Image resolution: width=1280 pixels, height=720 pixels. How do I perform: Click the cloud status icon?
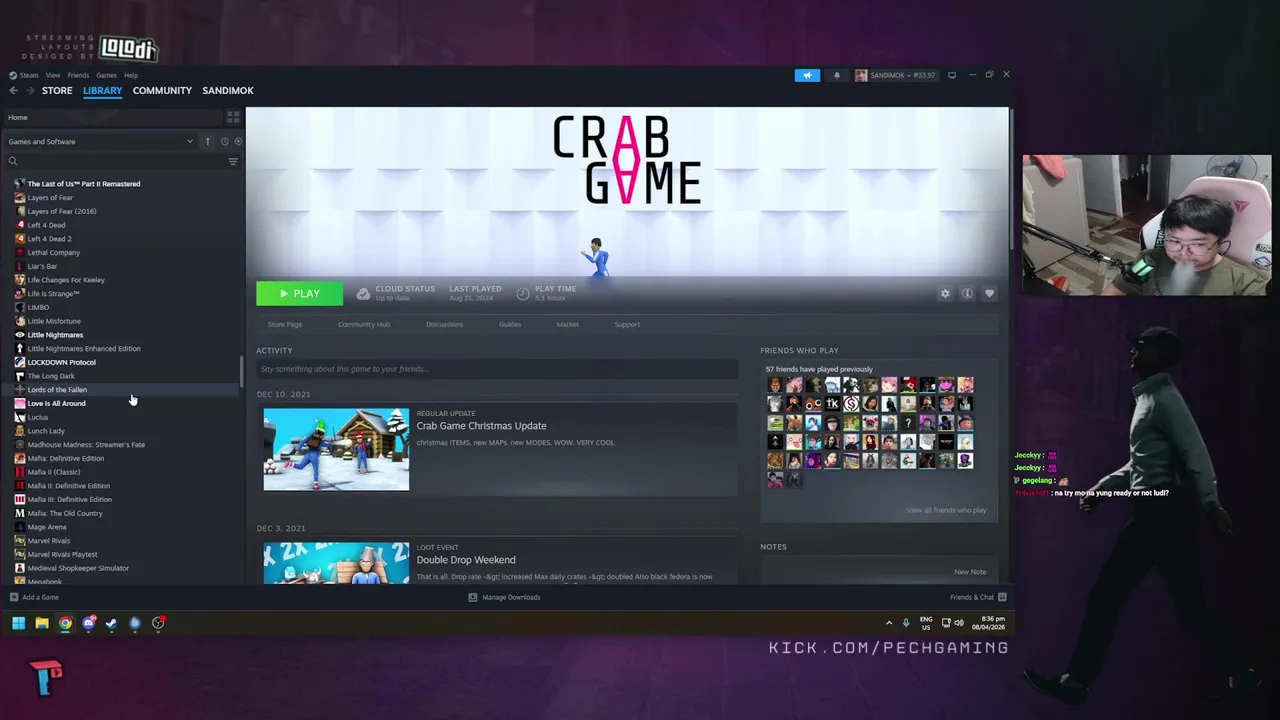pos(363,293)
